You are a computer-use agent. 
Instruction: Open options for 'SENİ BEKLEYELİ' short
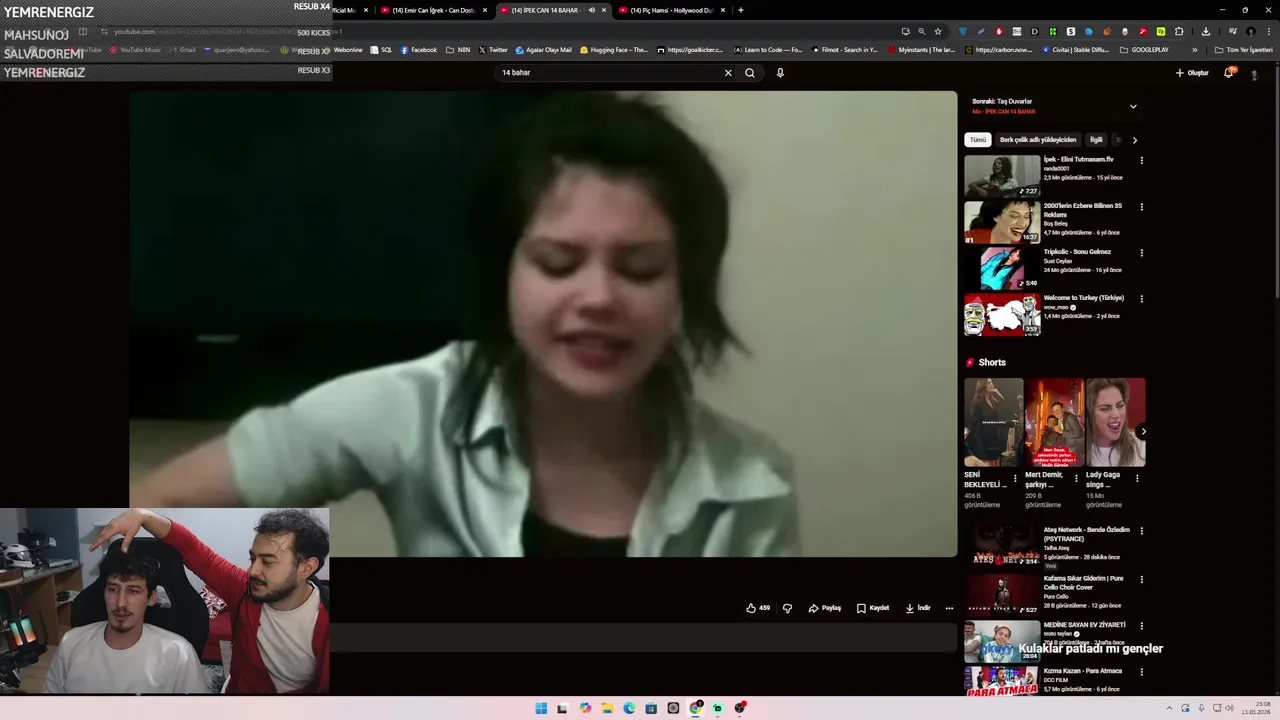tap(1015, 478)
